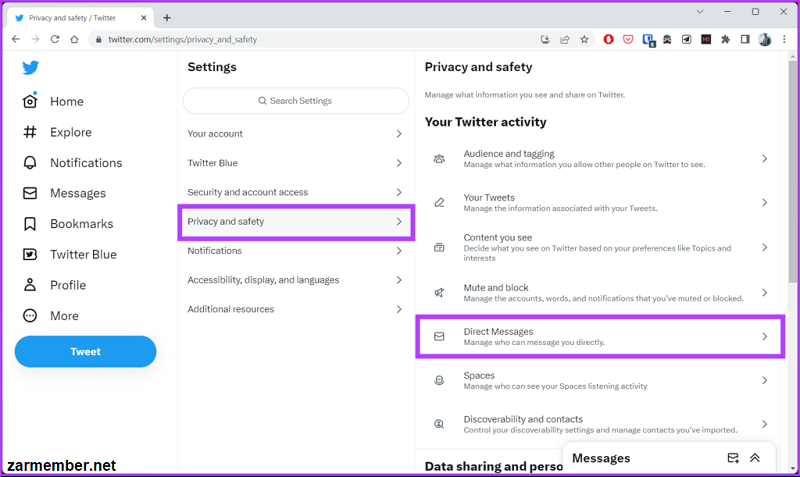
Task: Go to Profile page
Action: pyautogui.click(x=54, y=285)
